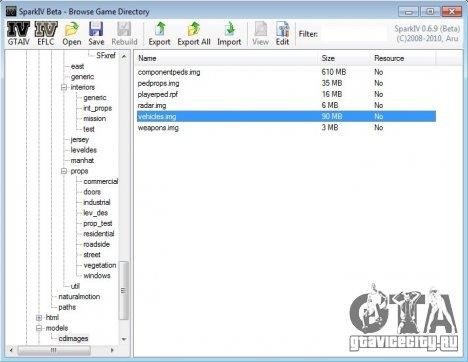Image resolution: width=468 pixels, height=362 pixels.
Task: Click the Import toolbar icon
Action: coord(229,33)
